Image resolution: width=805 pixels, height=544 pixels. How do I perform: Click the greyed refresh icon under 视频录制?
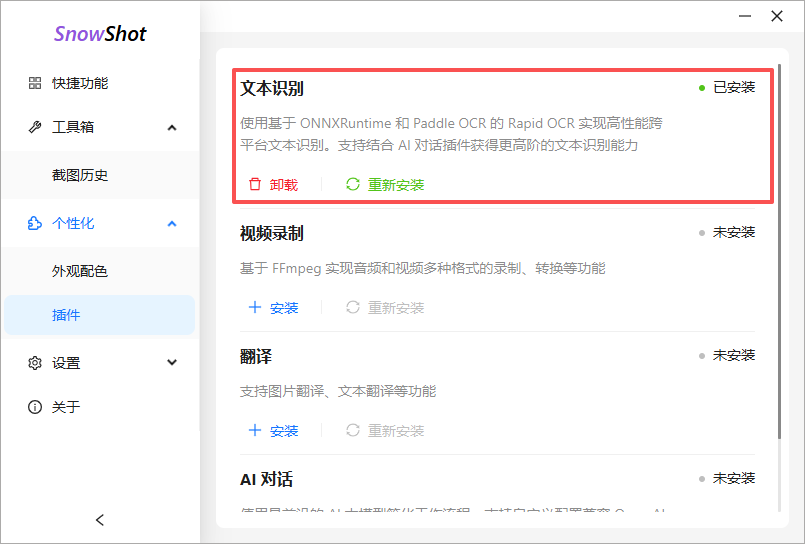point(353,307)
